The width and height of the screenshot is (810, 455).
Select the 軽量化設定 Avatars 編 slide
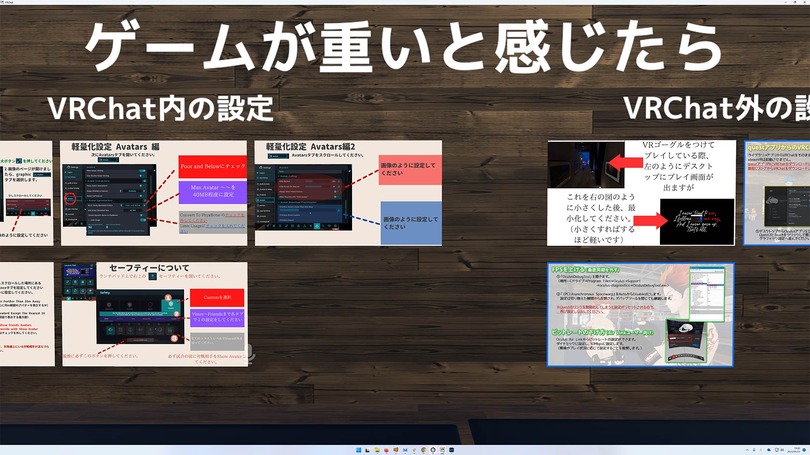(154, 193)
